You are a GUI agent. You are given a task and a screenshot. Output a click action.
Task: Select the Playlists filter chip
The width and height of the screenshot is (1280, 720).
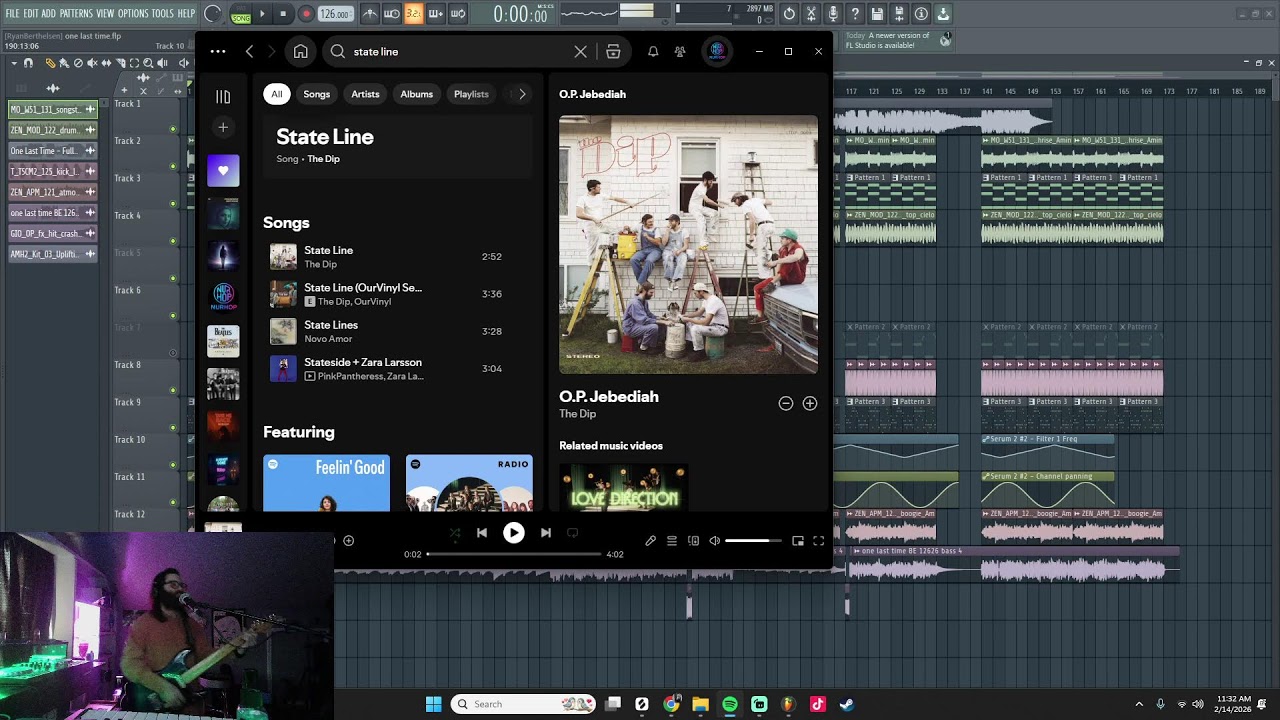pyautogui.click(x=471, y=94)
